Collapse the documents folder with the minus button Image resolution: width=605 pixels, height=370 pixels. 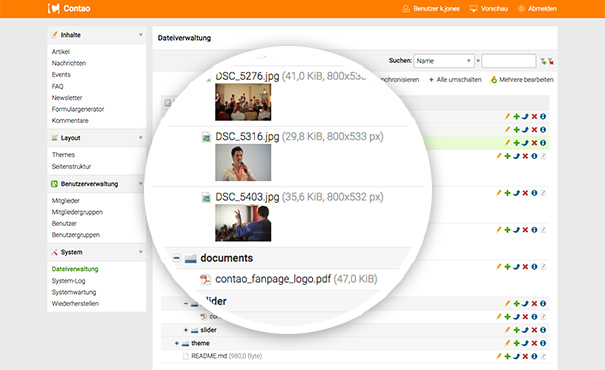tap(176, 258)
